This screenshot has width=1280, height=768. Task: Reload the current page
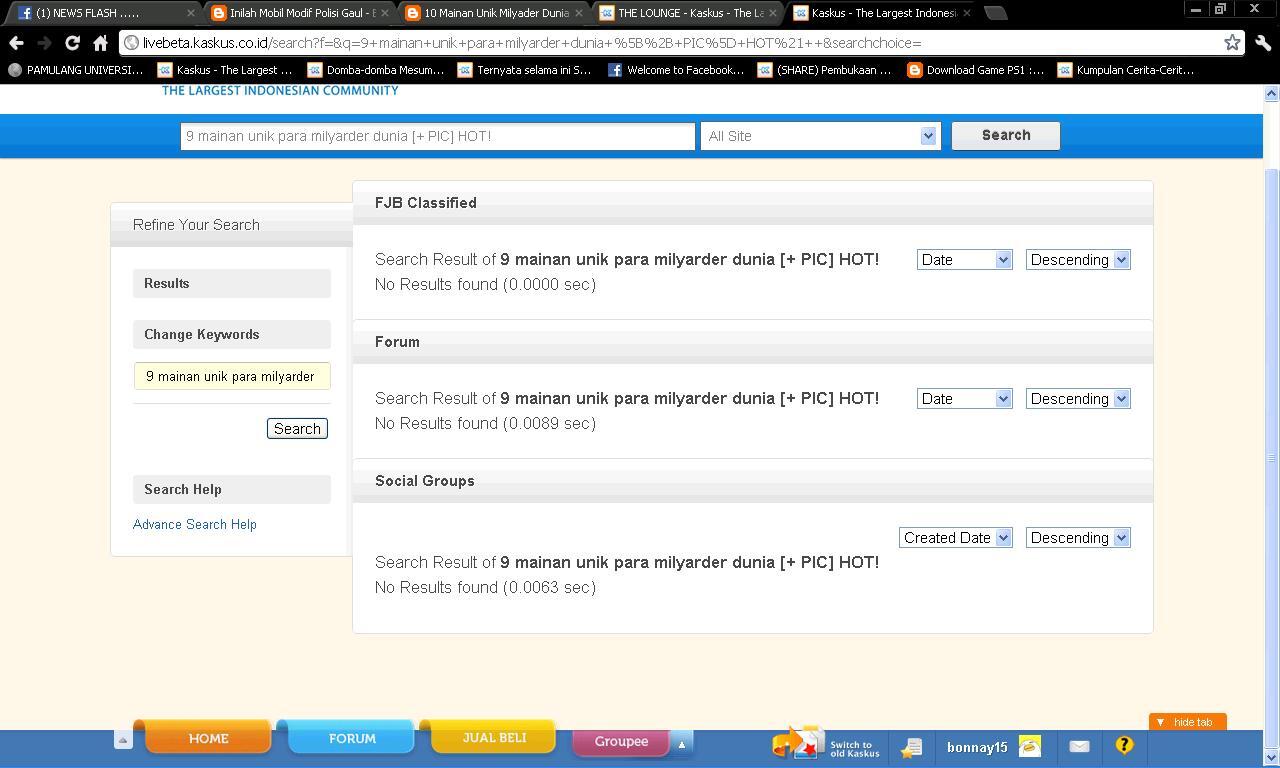pos(72,43)
